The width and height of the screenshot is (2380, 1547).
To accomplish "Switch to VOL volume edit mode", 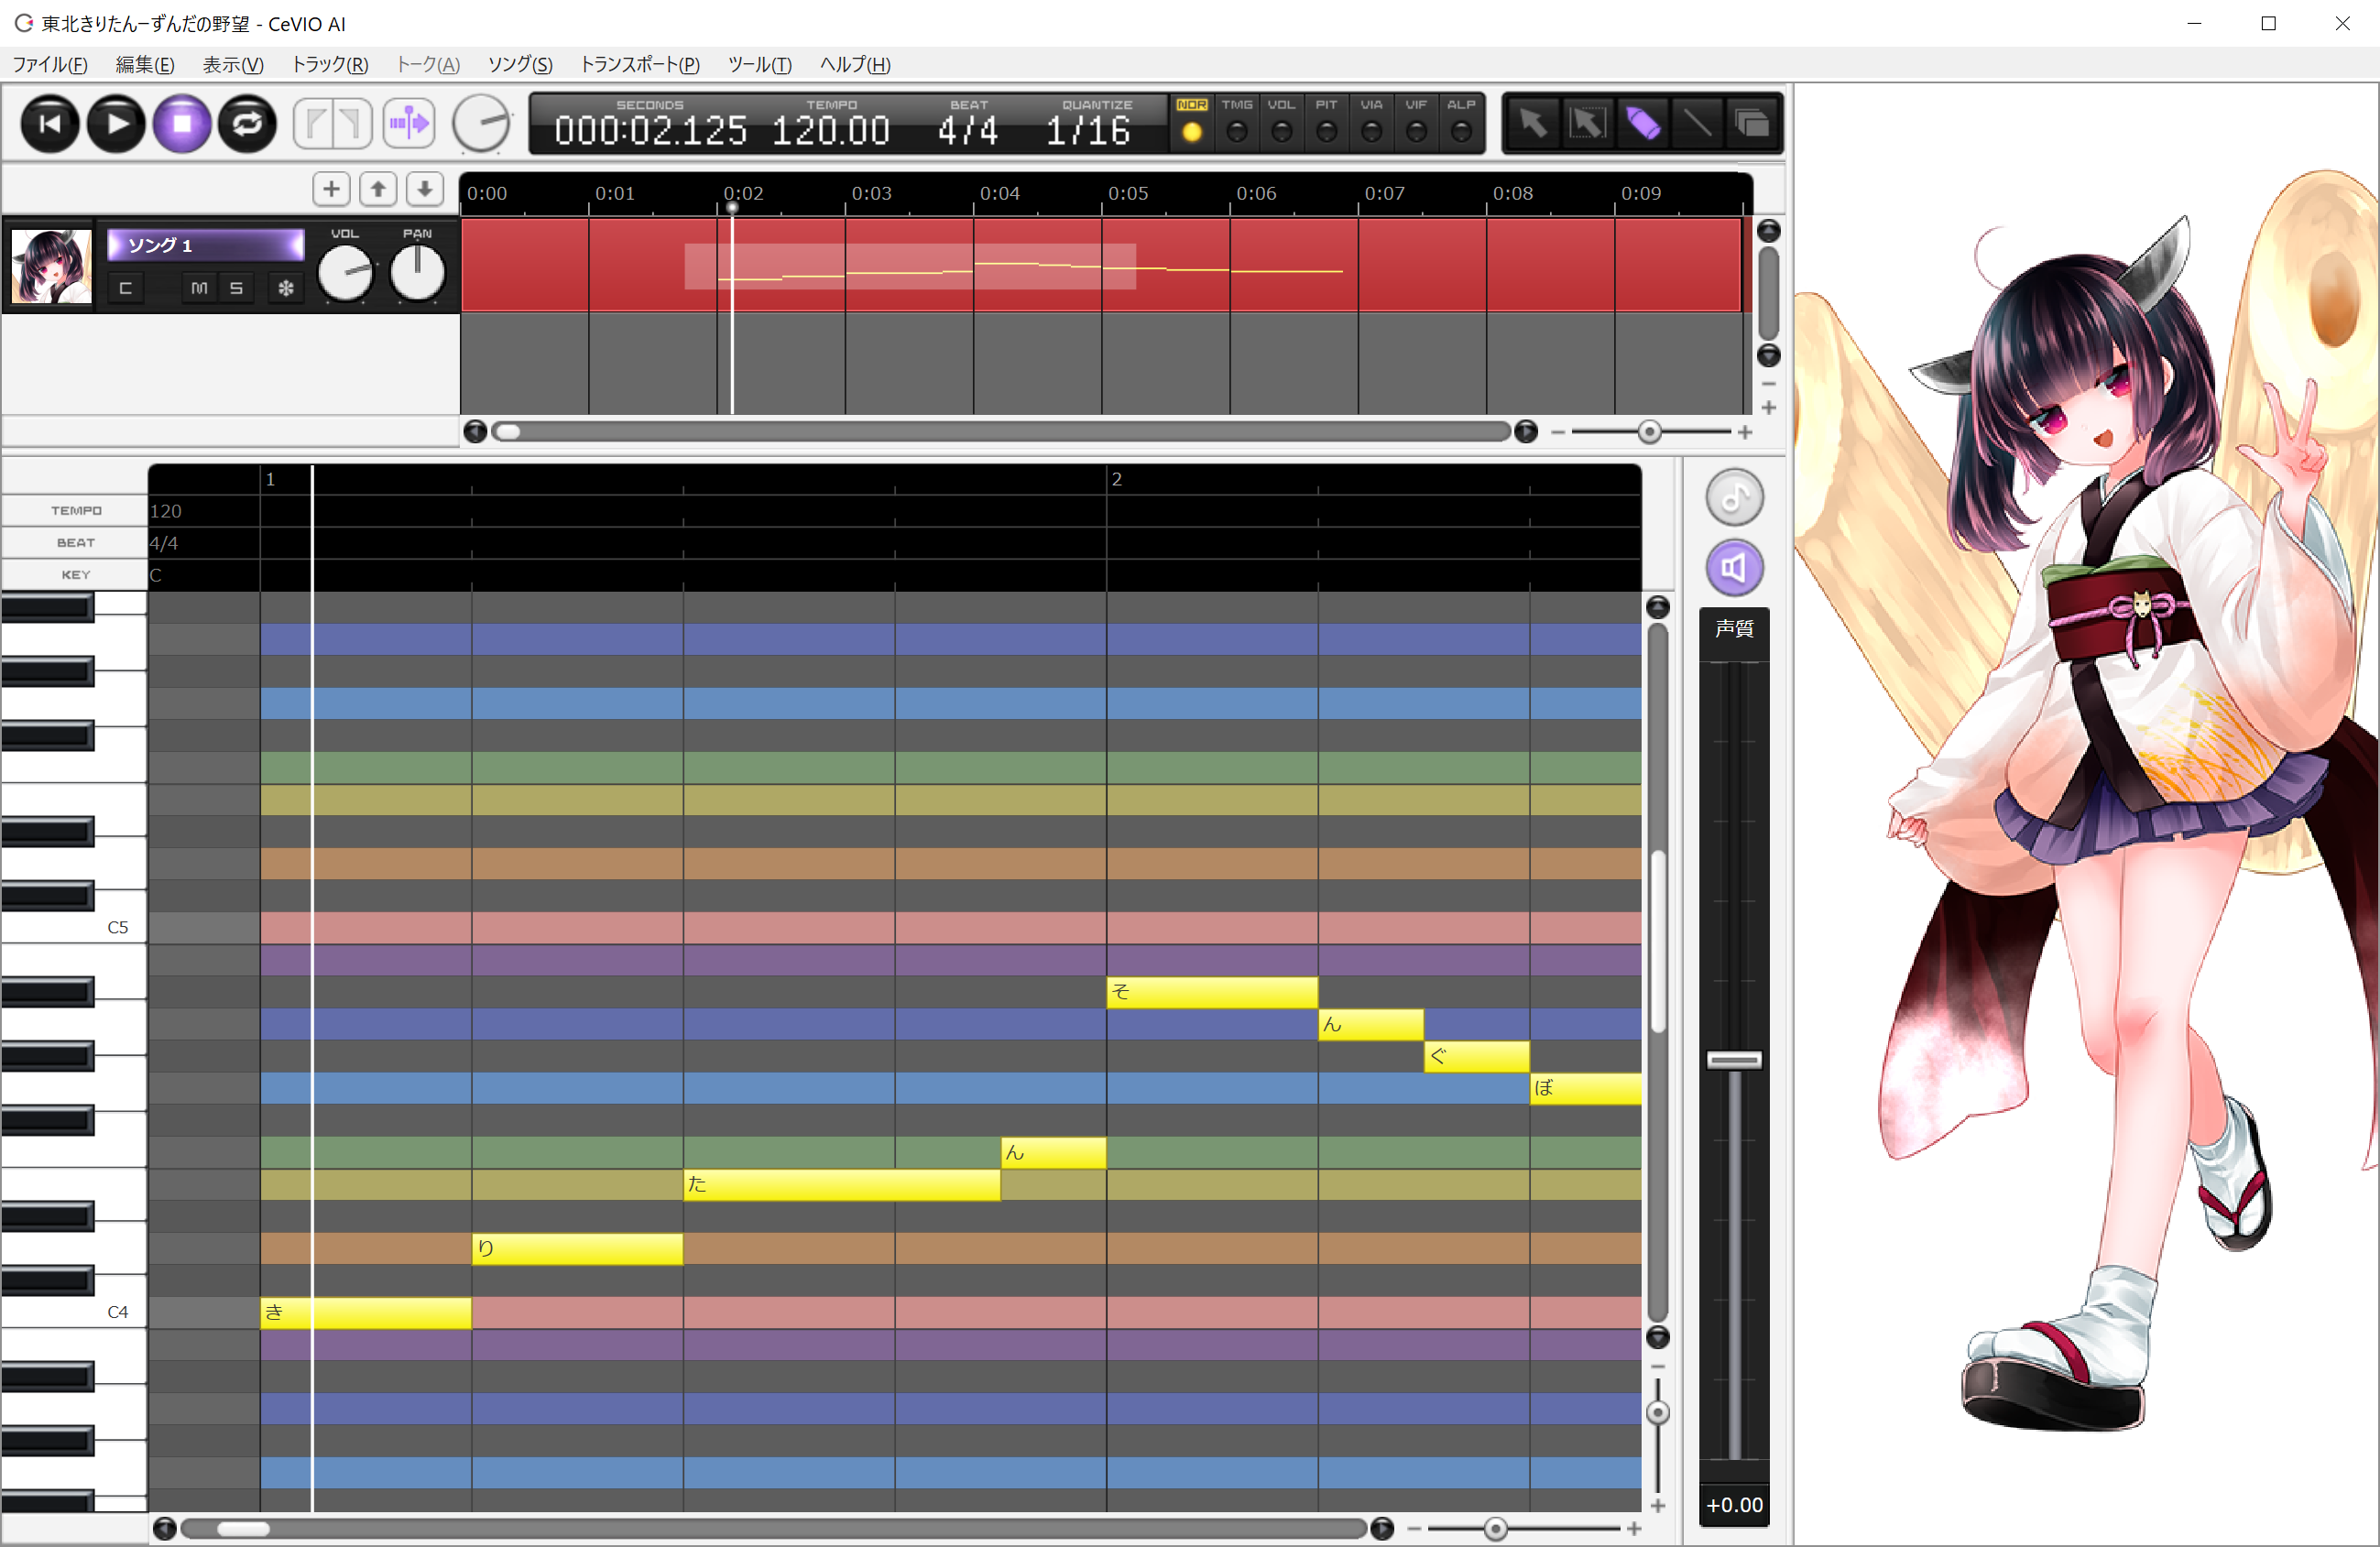I will pyautogui.click(x=1282, y=122).
